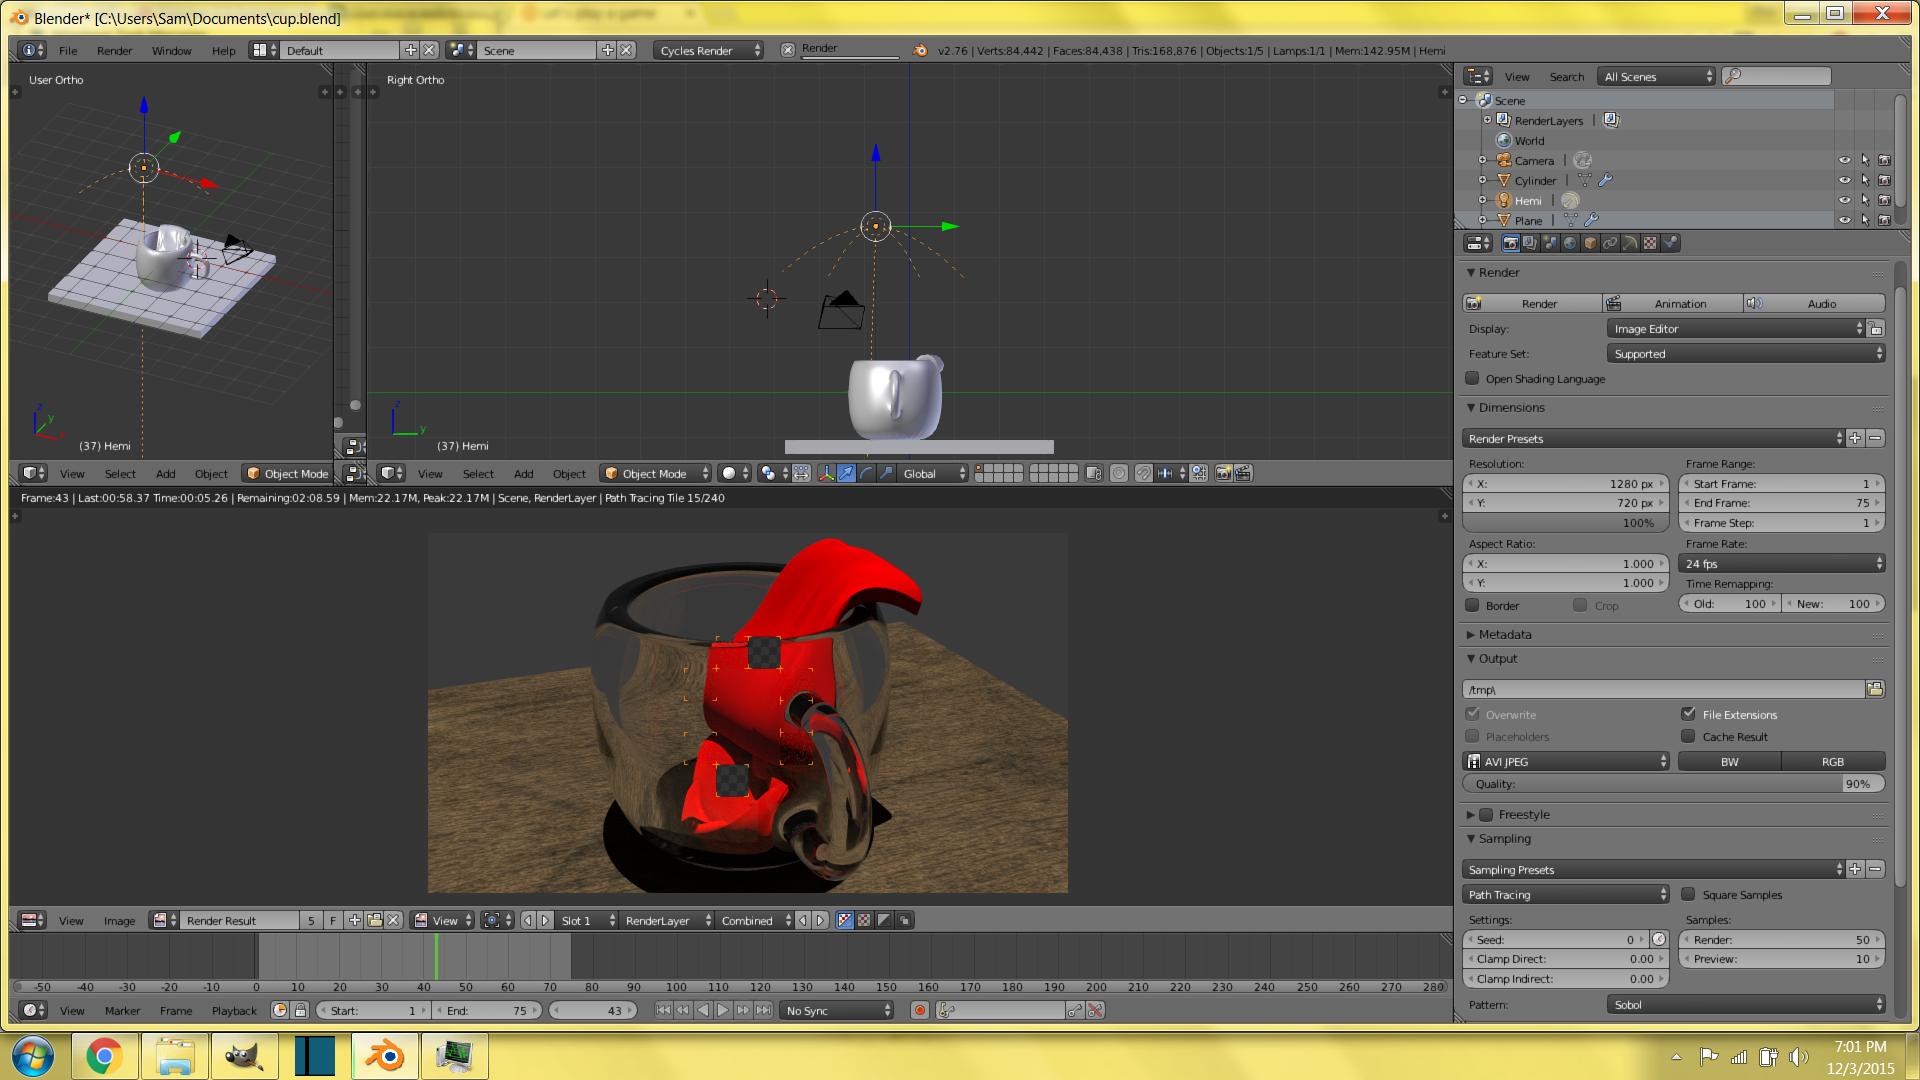Click the Audio mixdown button
The image size is (1920, 1080).
pos(1815,303)
